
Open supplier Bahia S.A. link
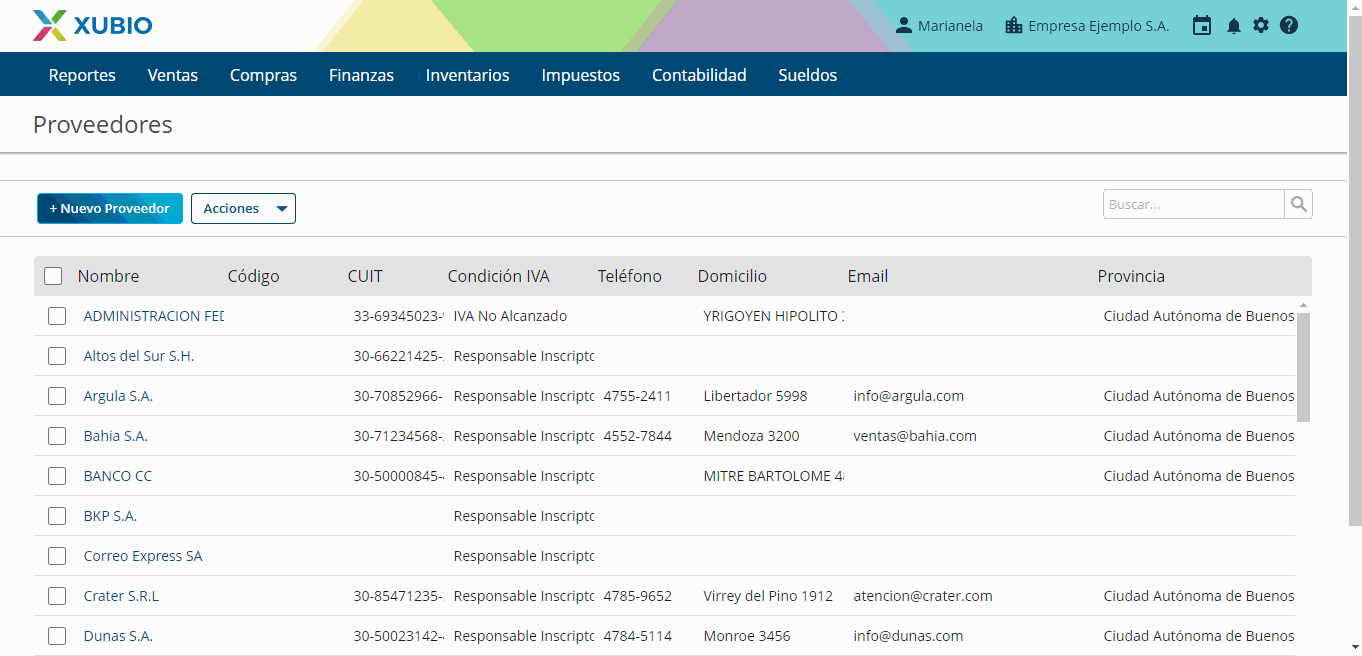point(116,436)
